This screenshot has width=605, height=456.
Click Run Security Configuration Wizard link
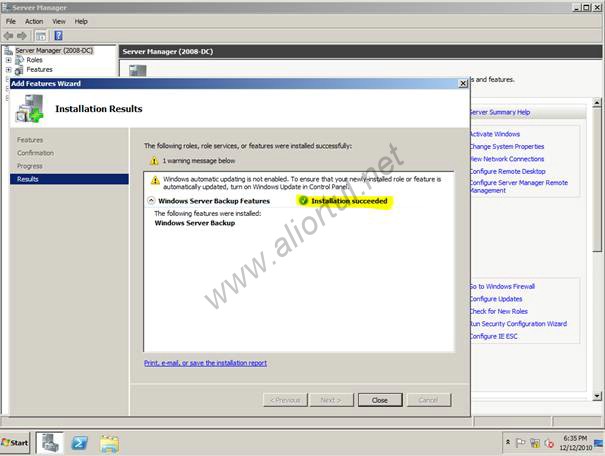(x=519, y=324)
